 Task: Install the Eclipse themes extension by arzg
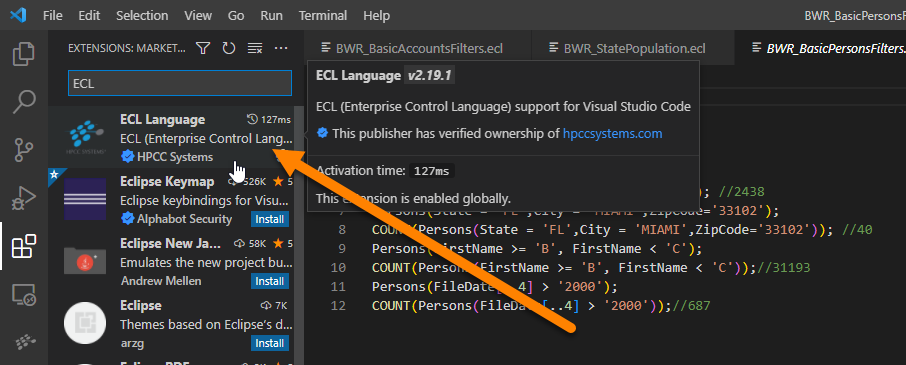(x=270, y=343)
